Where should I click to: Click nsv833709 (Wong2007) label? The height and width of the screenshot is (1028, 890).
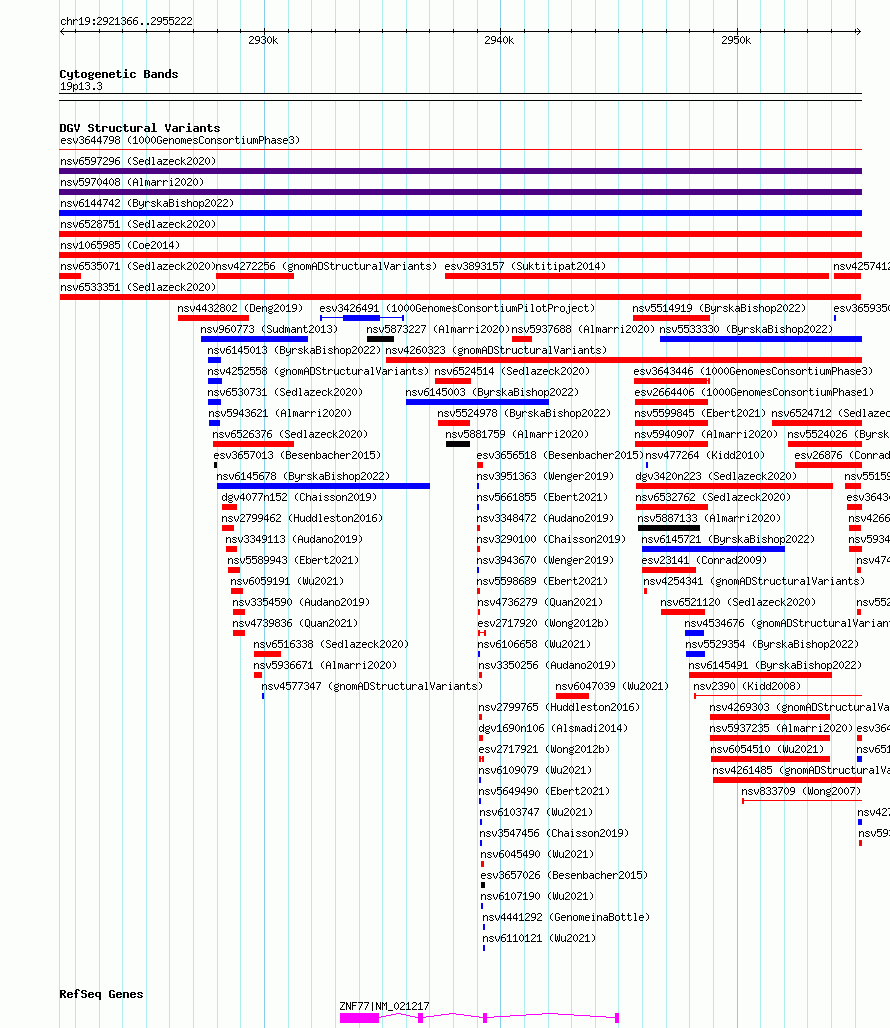click(801, 791)
